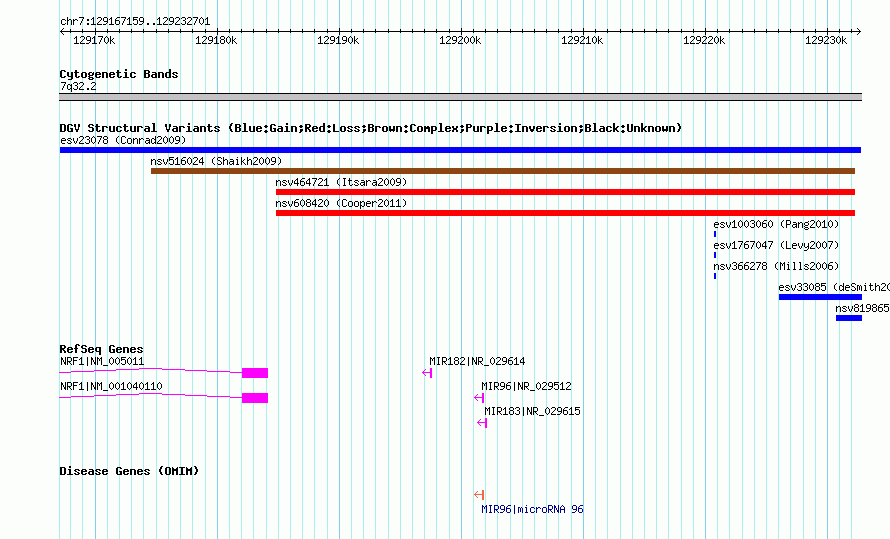Click the nsv819865 label text
890x539 pixels.
coord(862,309)
